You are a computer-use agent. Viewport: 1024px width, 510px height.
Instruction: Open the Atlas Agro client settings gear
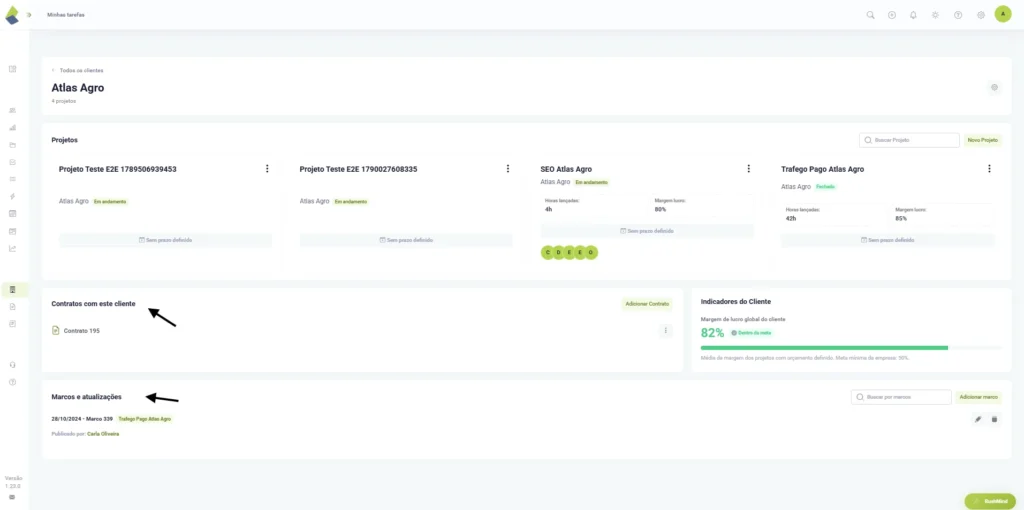tap(994, 87)
